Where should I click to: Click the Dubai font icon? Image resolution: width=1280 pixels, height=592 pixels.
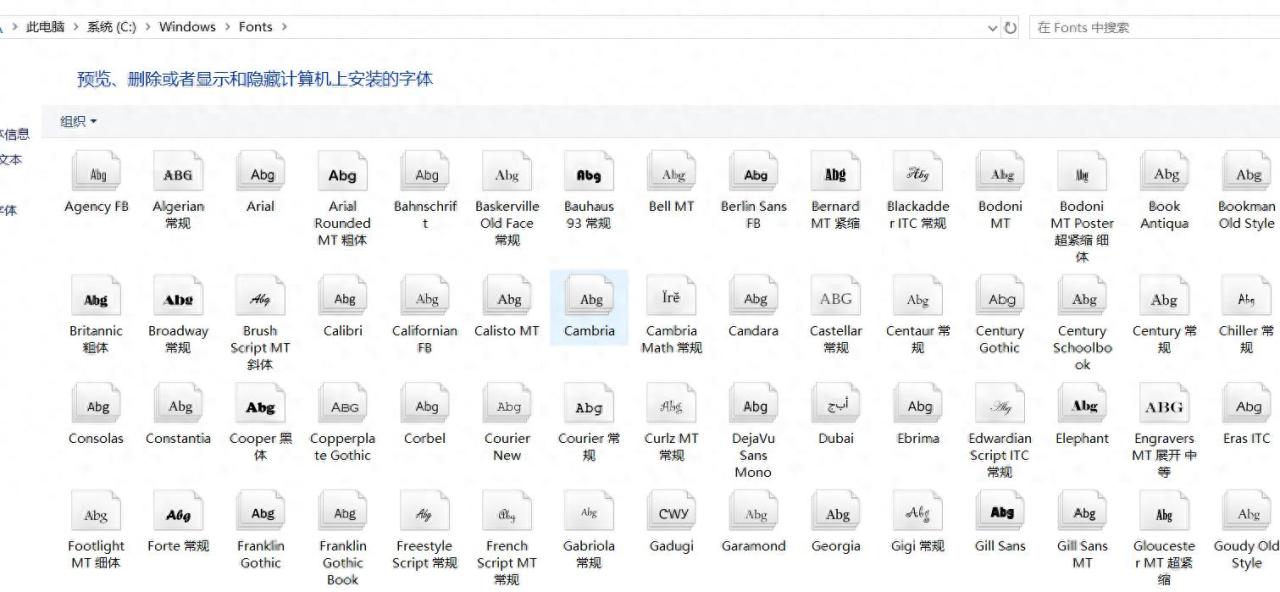click(836, 406)
